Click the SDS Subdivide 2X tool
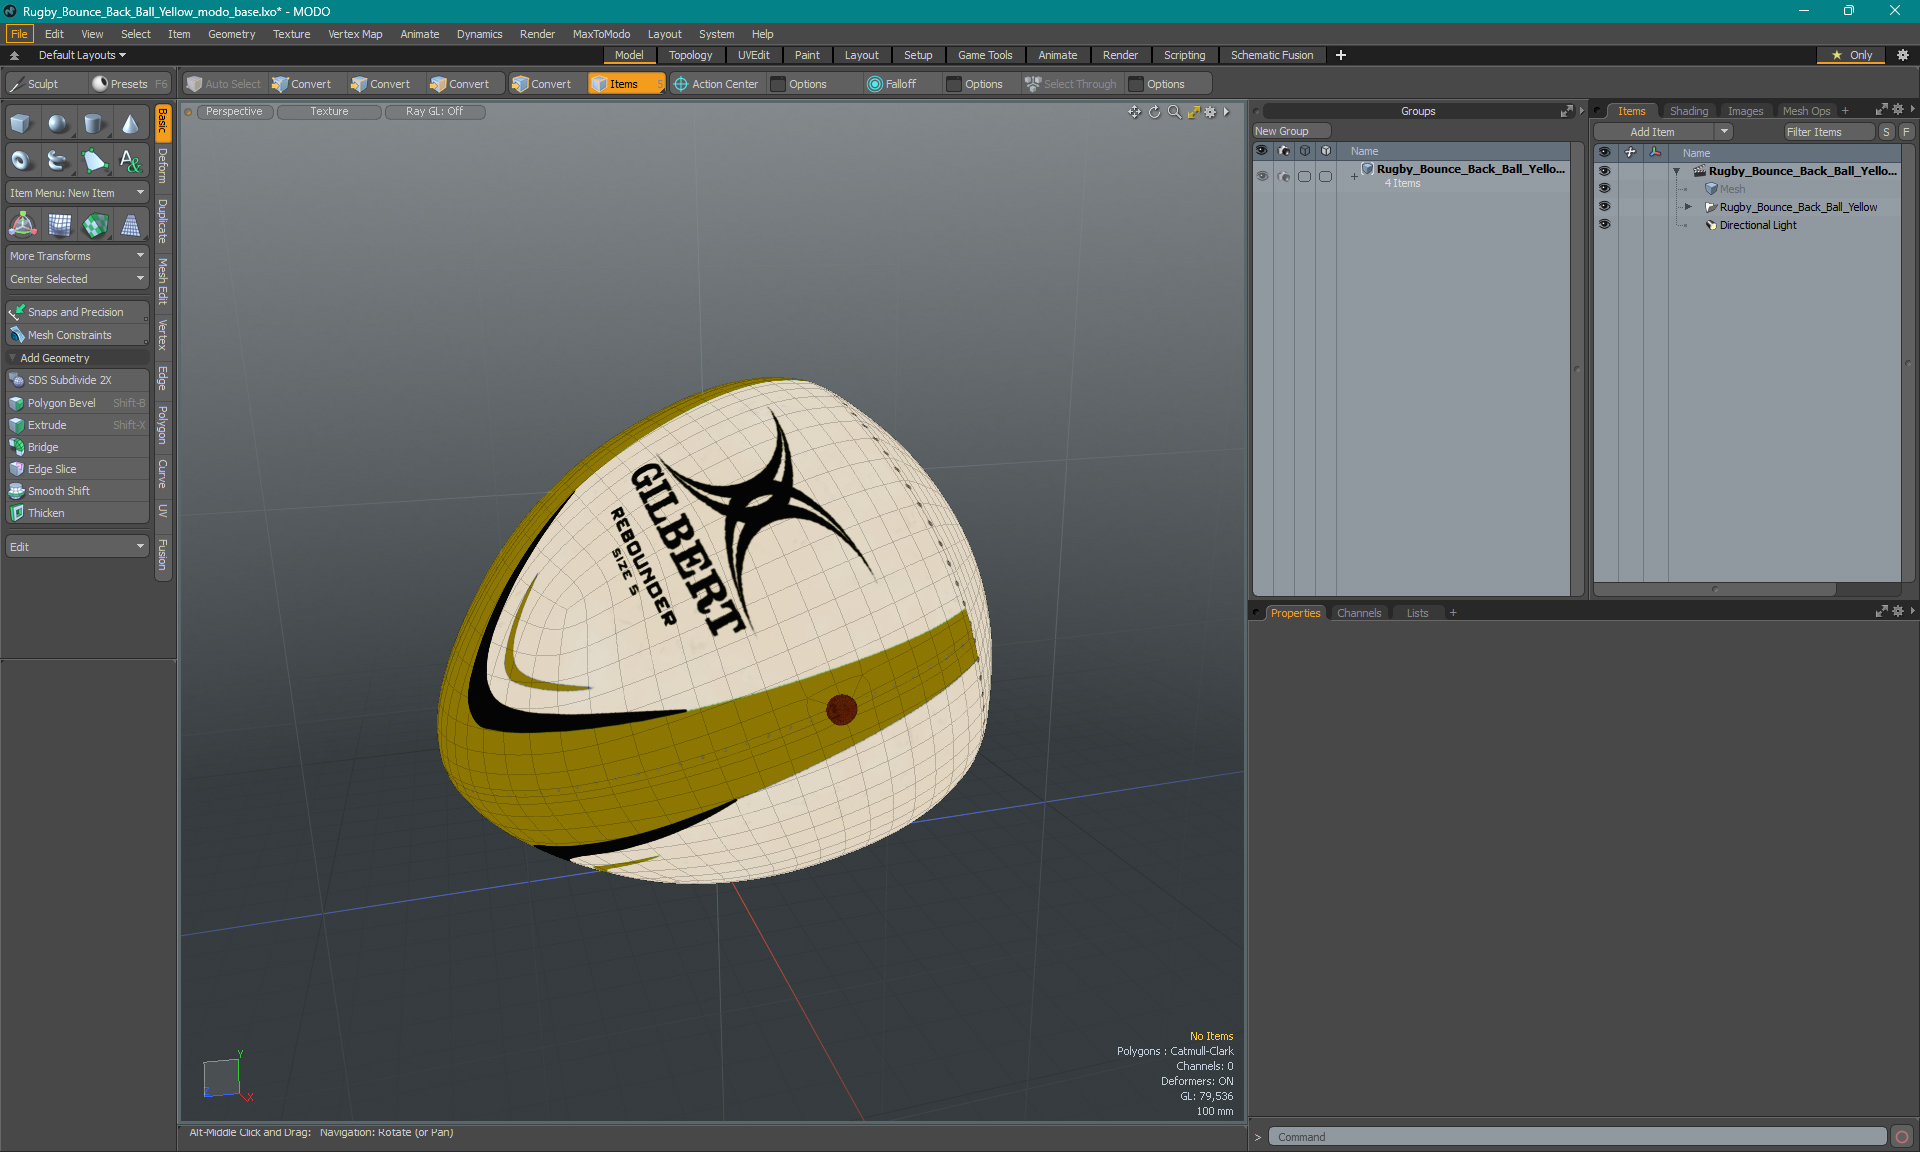The height and width of the screenshot is (1152, 1920). click(x=77, y=380)
